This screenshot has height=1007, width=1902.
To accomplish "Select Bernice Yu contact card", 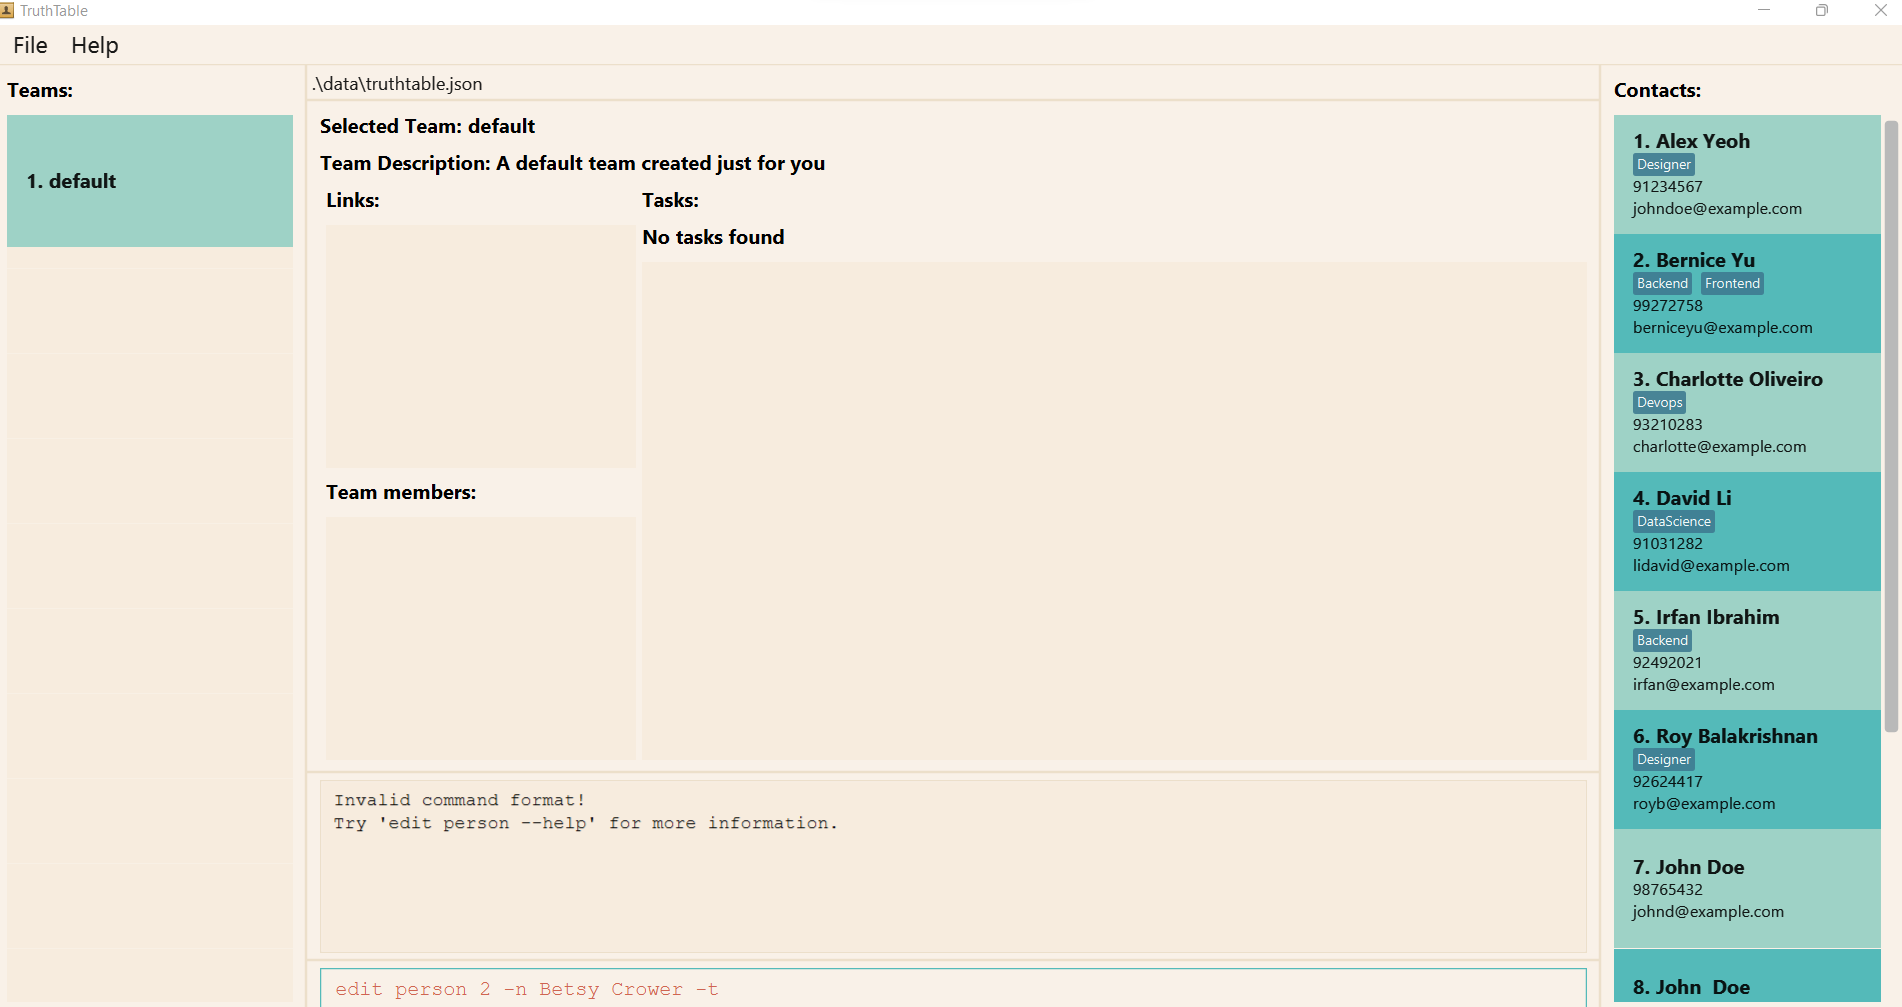I will pos(1747,293).
